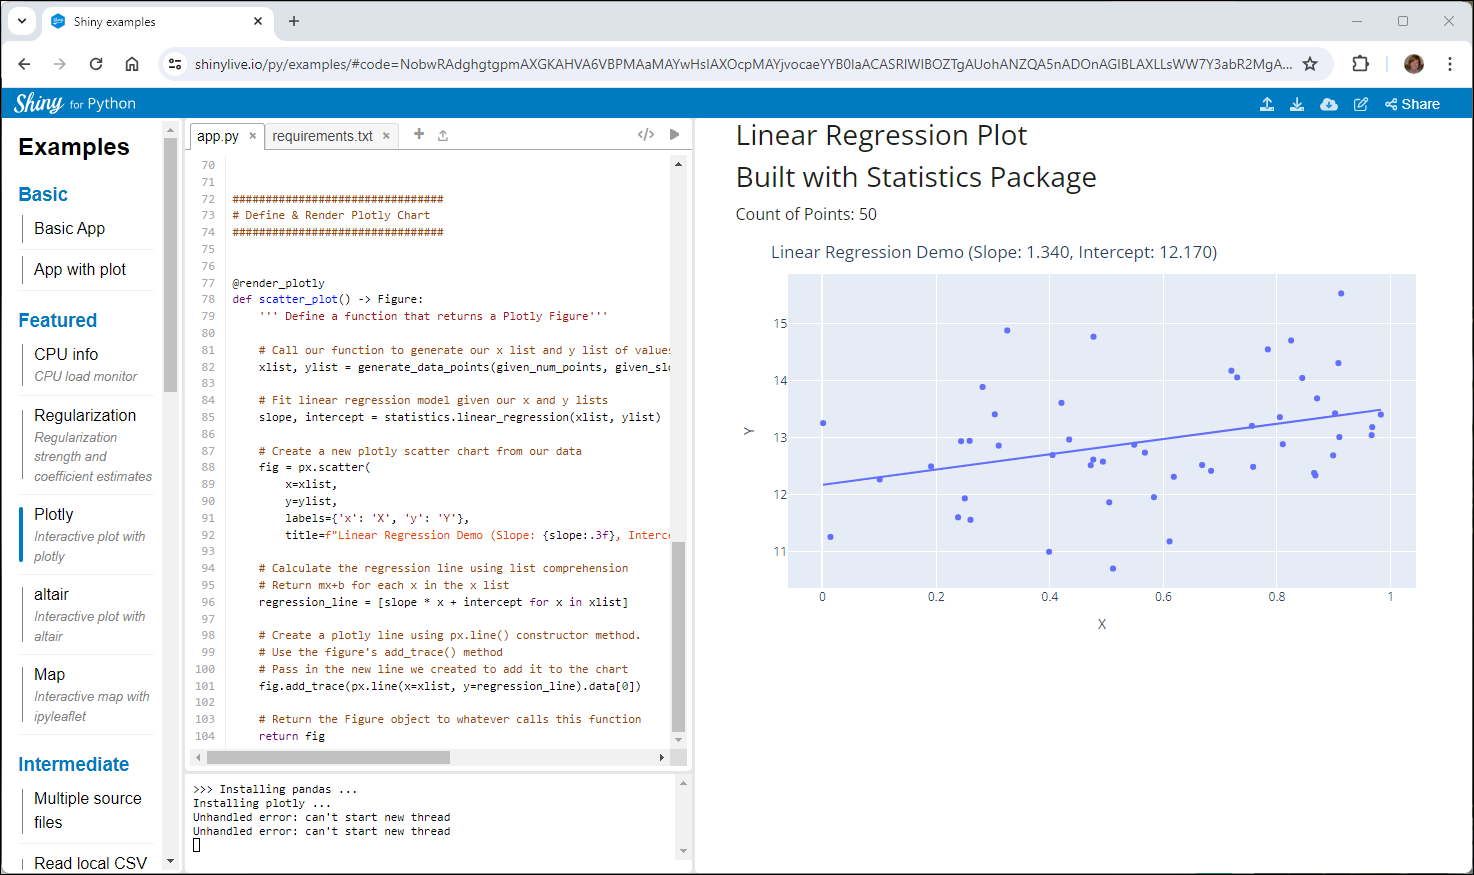1474x875 pixels.
Task: Click the @render_plotly decorator line
Action: tap(278, 283)
